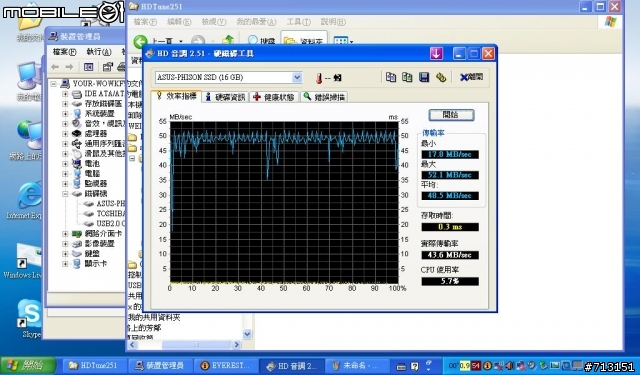Open the 檔案(F) menu in Device Manager
This screenshot has width=640, height=375.
tap(64, 52)
